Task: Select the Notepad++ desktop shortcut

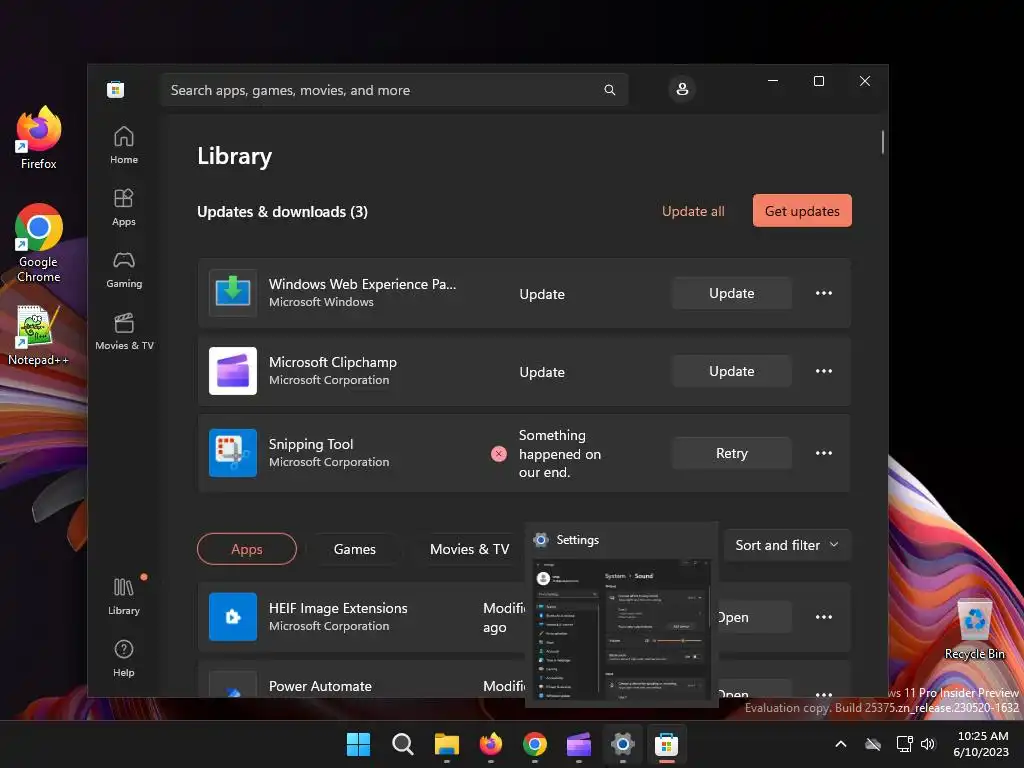Action: [38, 335]
